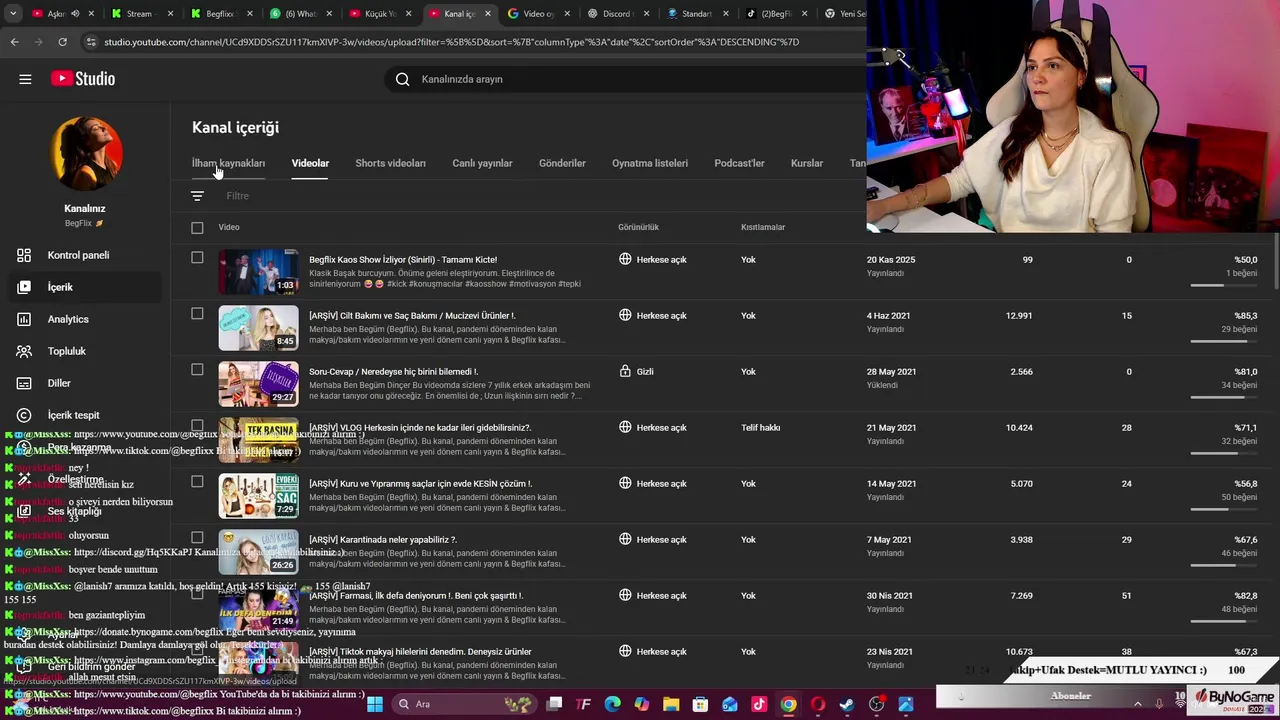The image size is (1280, 720).
Task: Tick the select-all checkbox in table header
Action: (197, 228)
